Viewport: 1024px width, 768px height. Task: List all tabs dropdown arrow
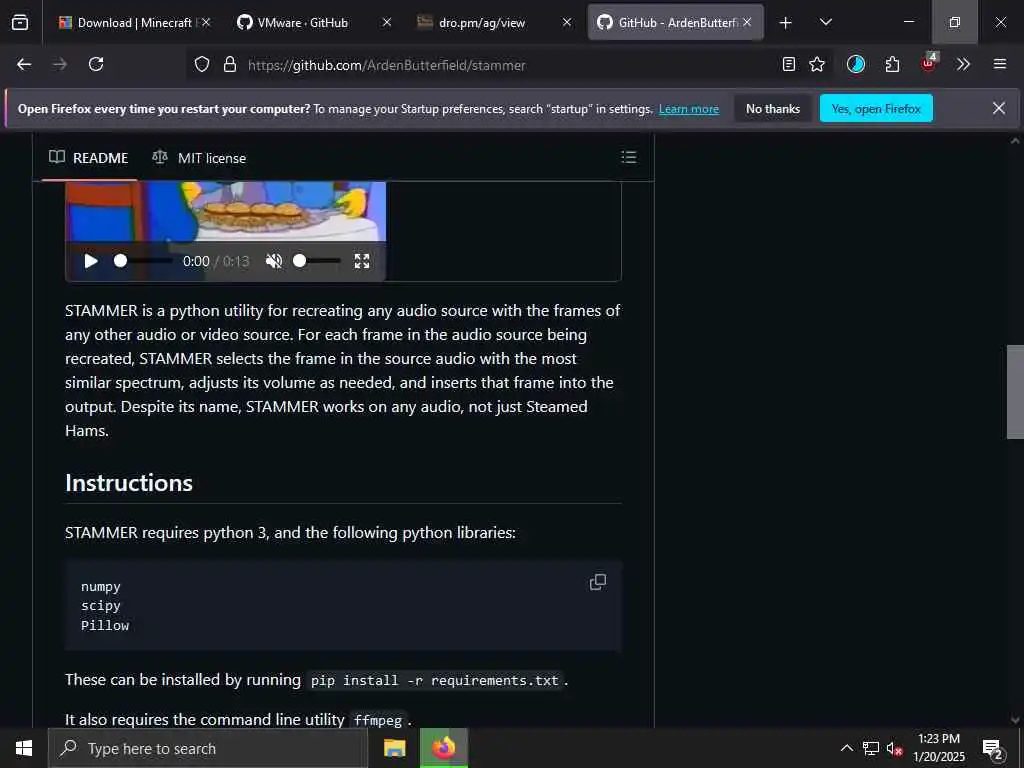825,22
